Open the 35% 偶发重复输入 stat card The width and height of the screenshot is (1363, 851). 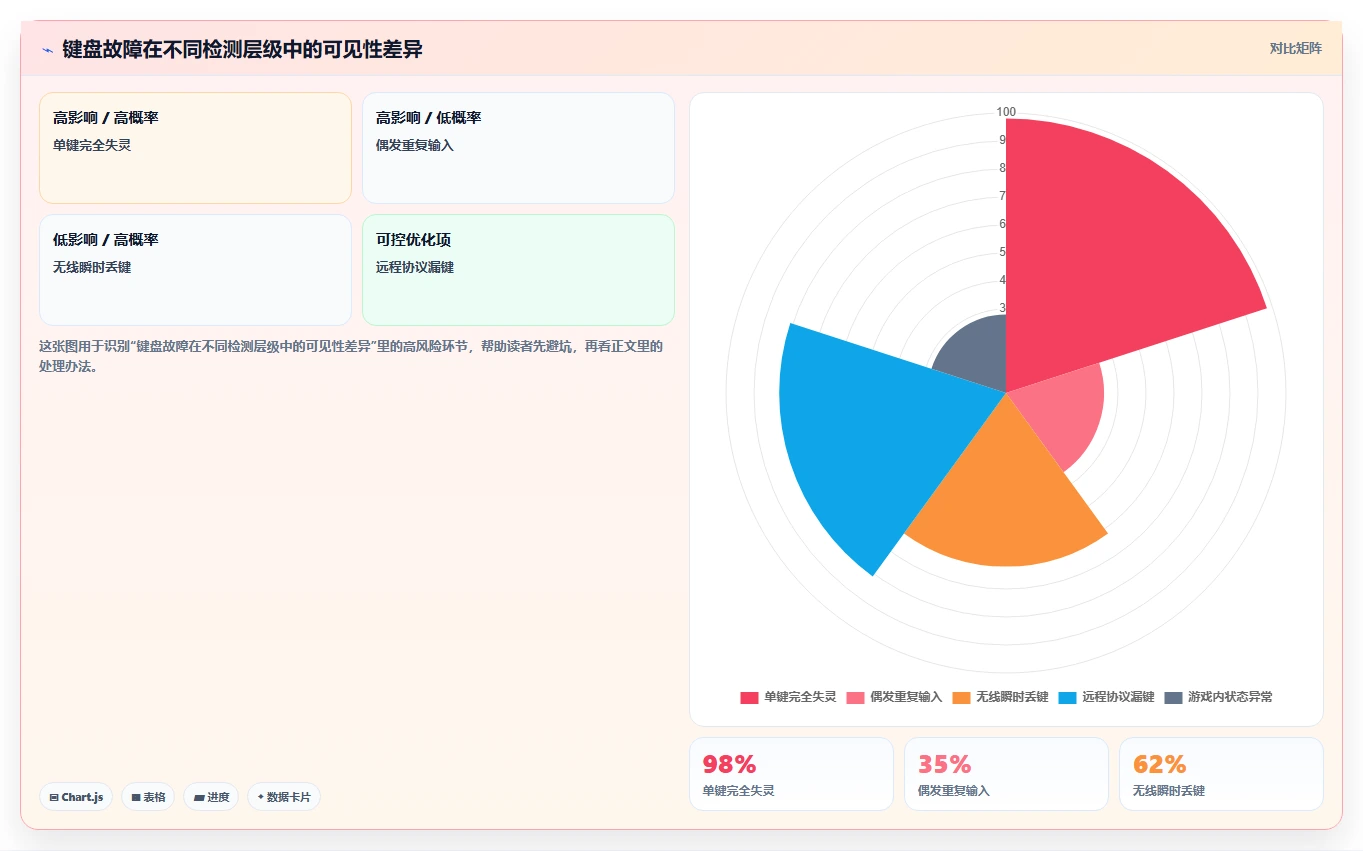tap(1006, 774)
